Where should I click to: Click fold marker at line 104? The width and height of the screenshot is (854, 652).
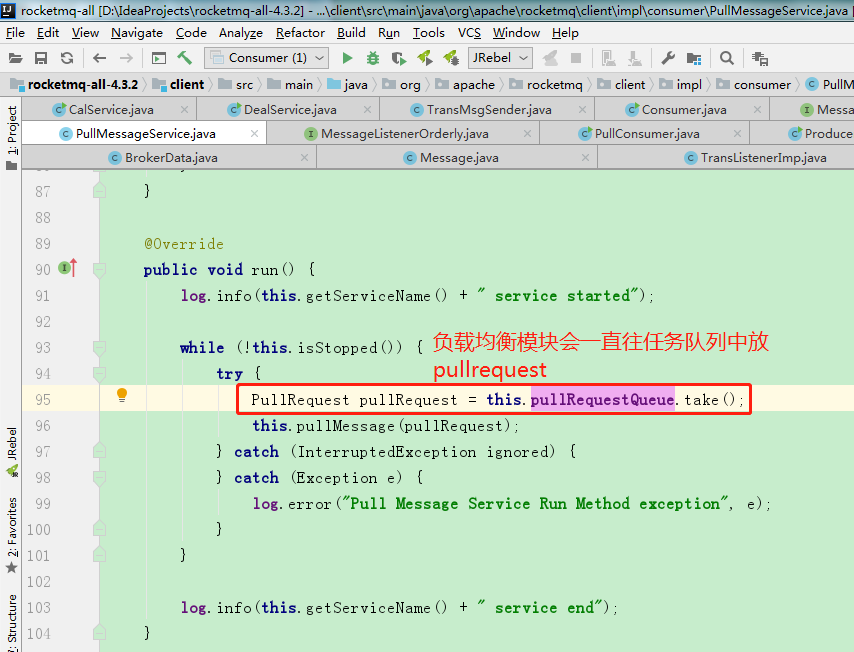point(99,632)
